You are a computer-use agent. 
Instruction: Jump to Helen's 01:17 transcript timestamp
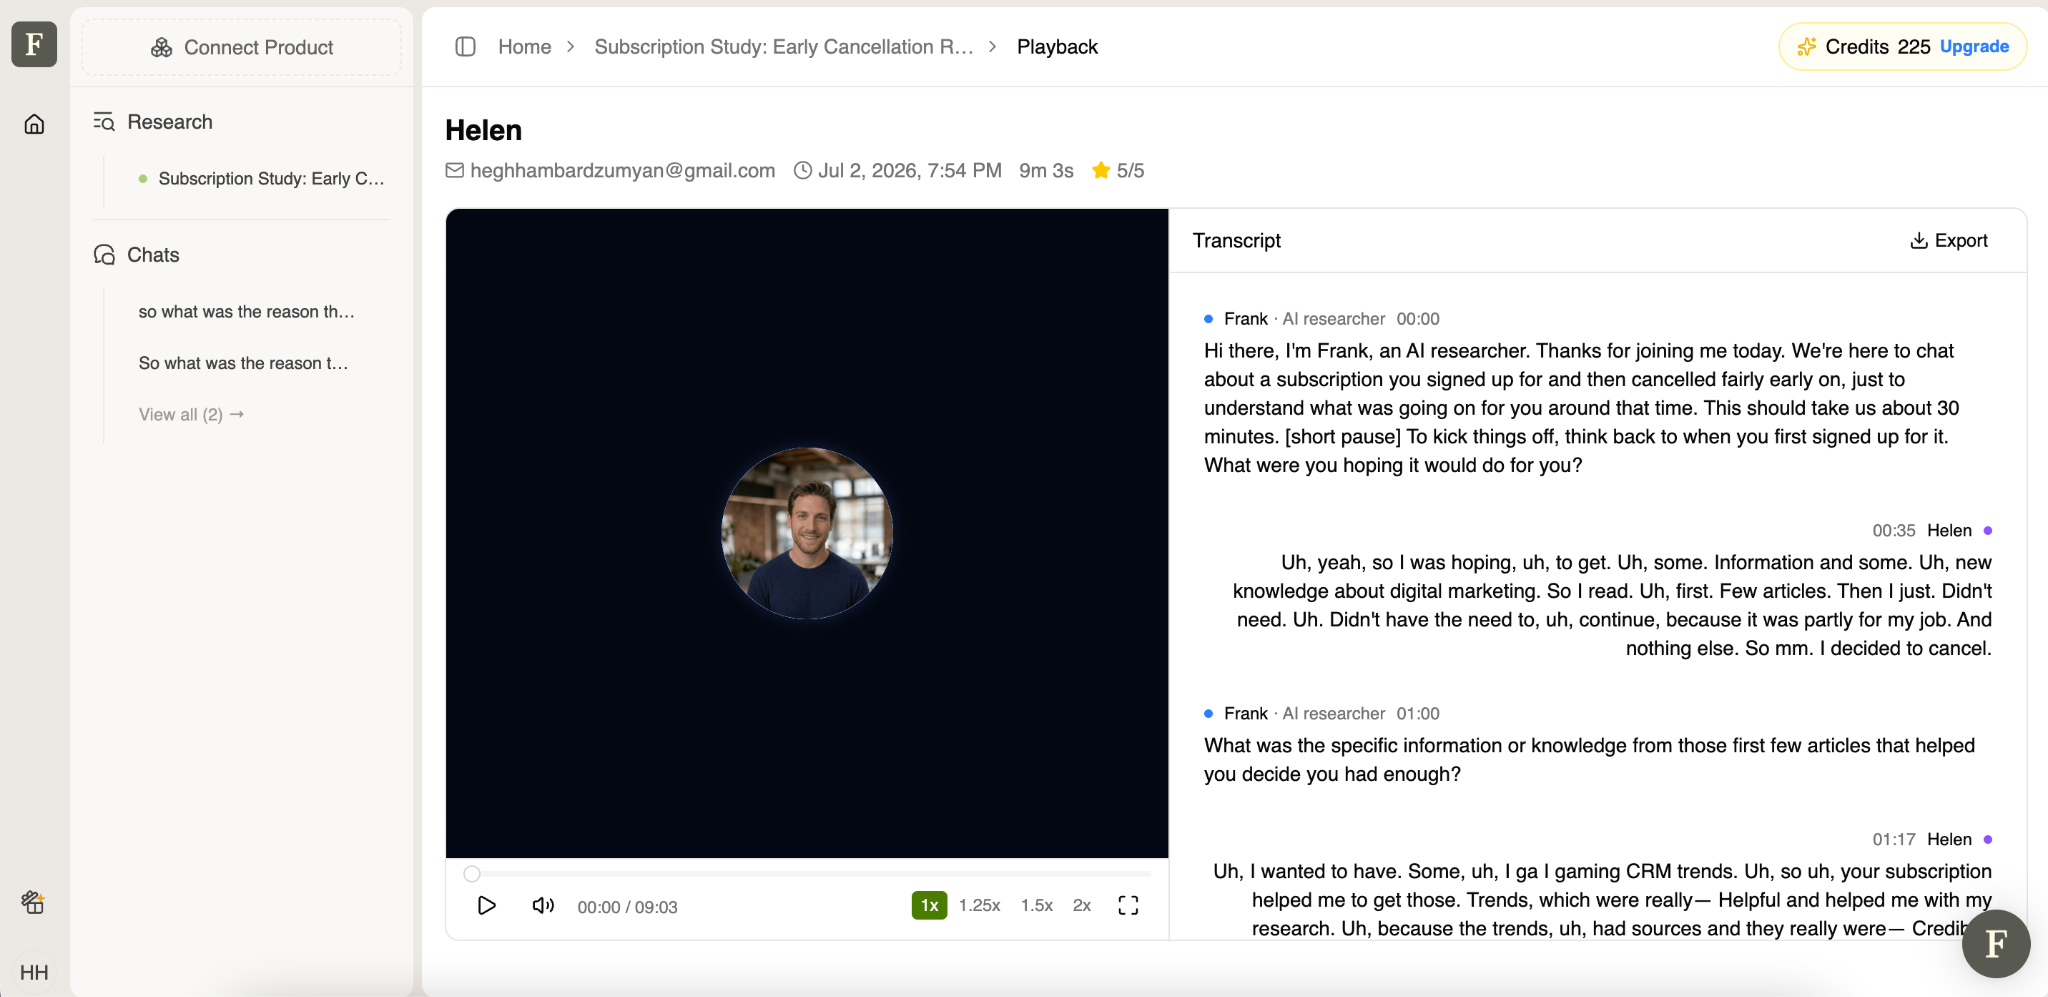[x=1894, y=839]
